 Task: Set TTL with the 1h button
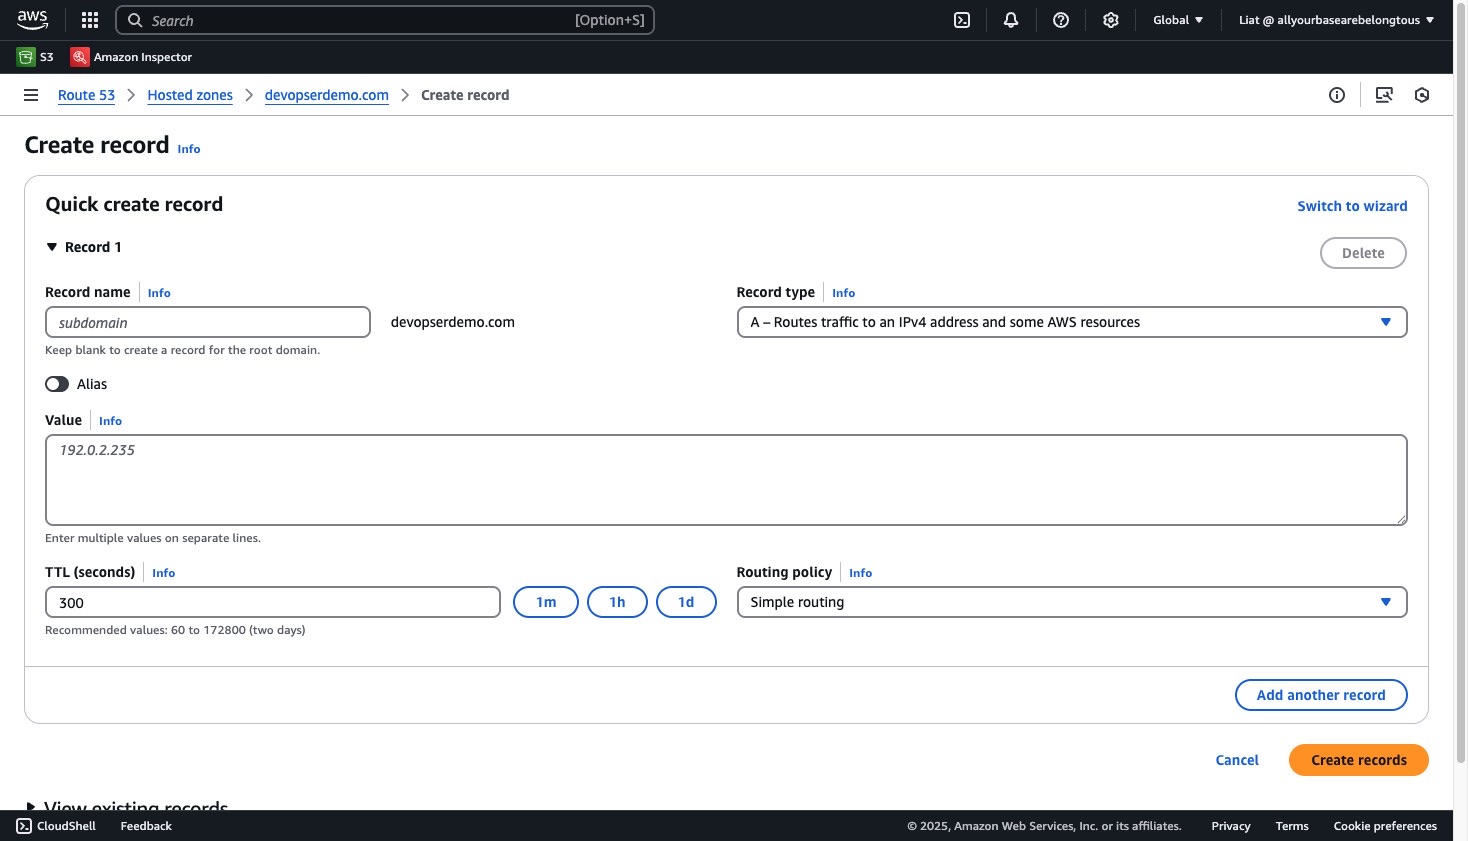pyautogui.click(x=617, y=602)
